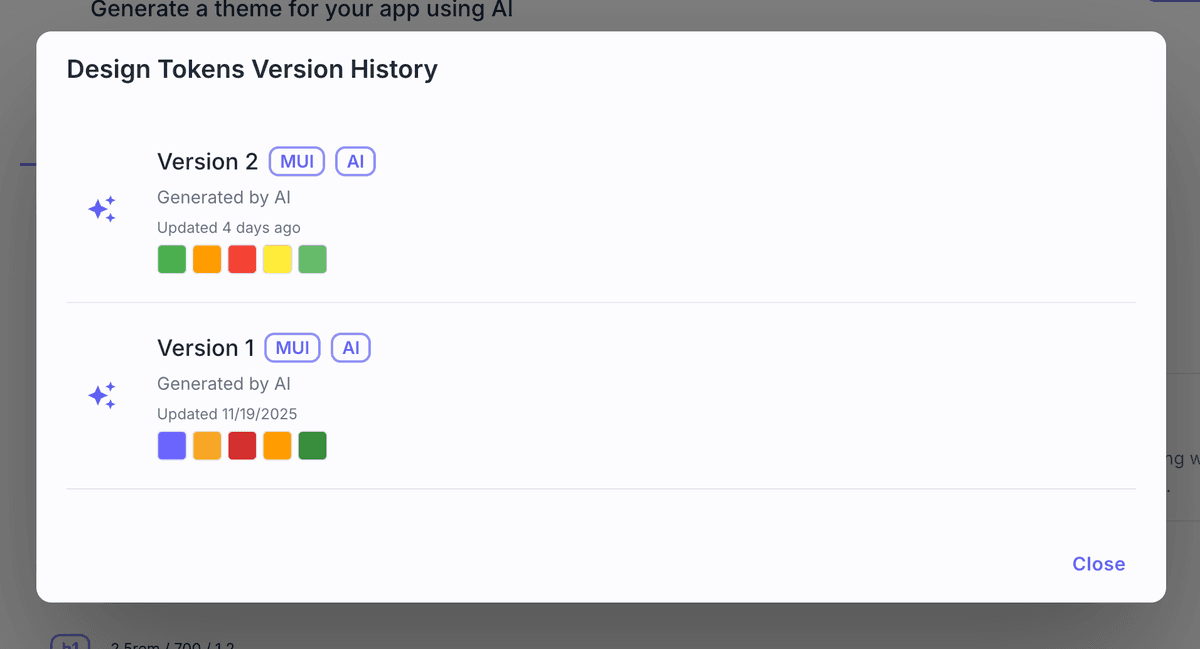Select the purple swatch in Version 1
The width and height of the screenshot is (1200, 649).
pyautogui.click(x=172, y=445)
